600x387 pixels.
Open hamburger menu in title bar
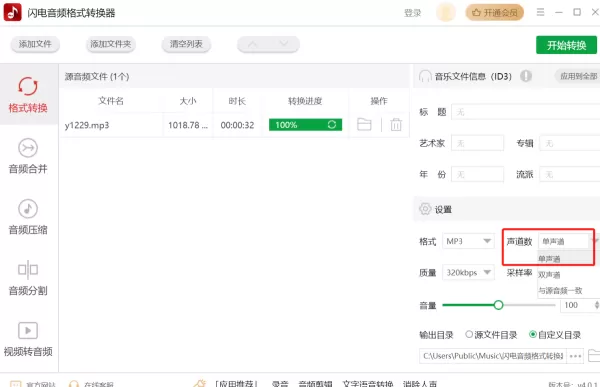pyautogui.click(x=540, y=12)
